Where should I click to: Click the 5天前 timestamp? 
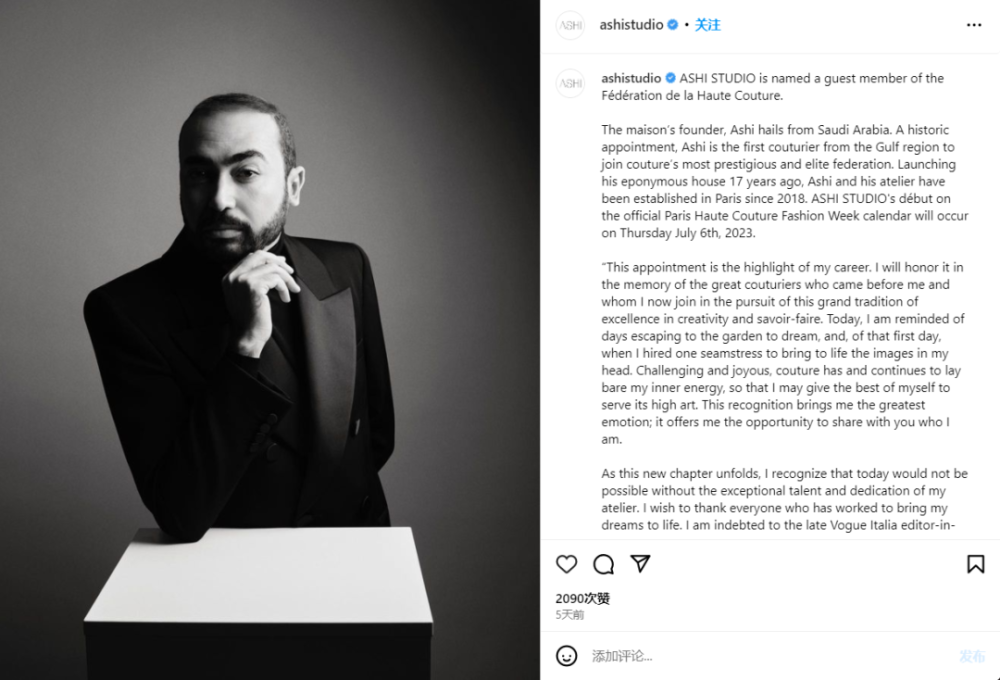tap(570, 615)
